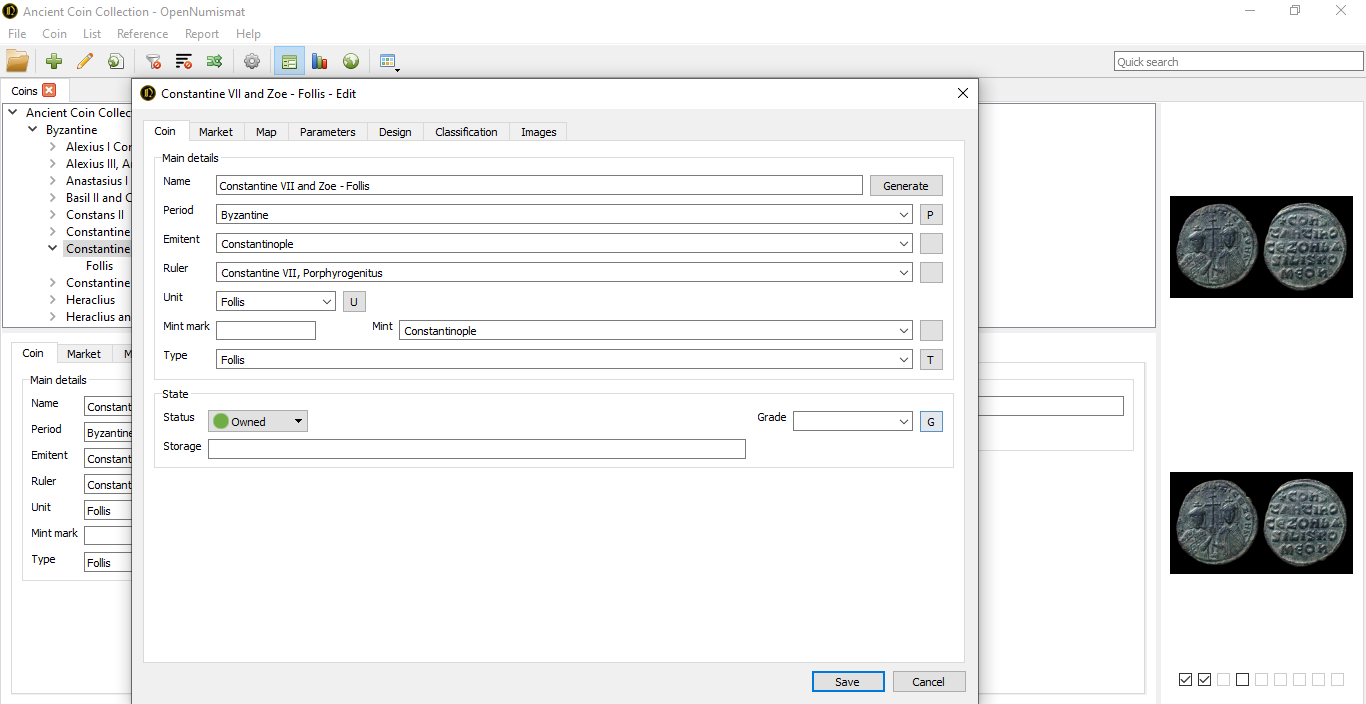Toggle the second checked image checkbox
The height and width of the screenshot is (704, 1366).
(x=1204, y=680)
